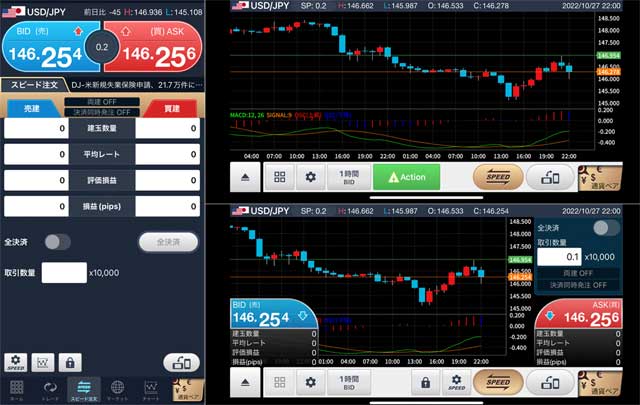The width and height of the screenshot is (640, 405).
Task: Toggle the 全決済 switch in left panel
Action: 57,241
